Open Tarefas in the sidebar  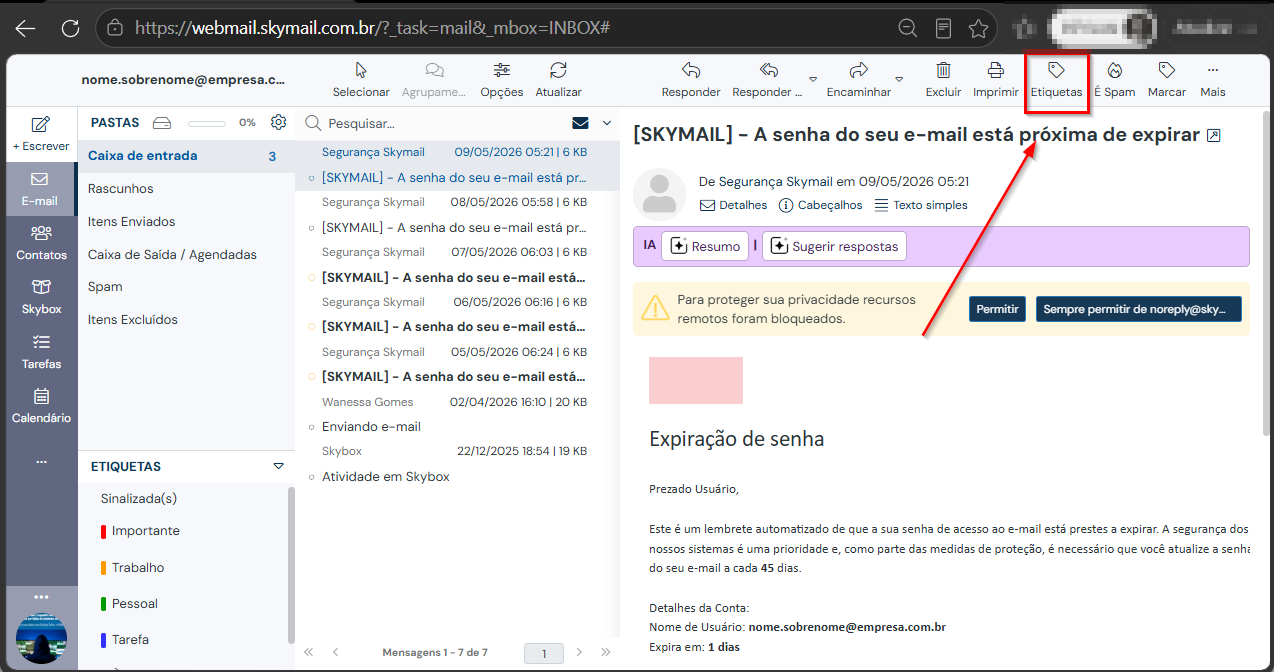(41, 352)
